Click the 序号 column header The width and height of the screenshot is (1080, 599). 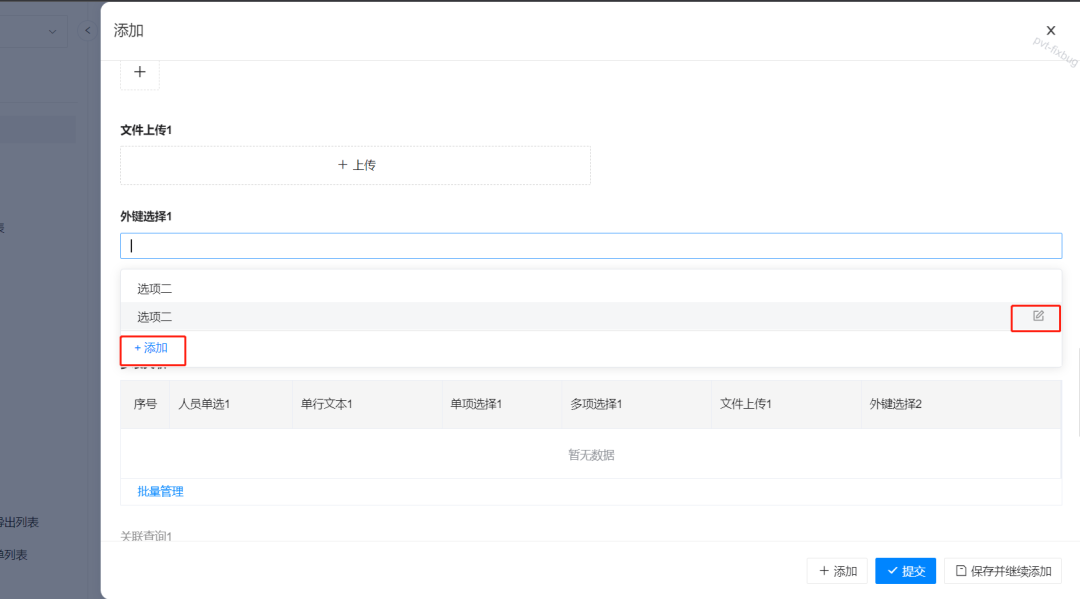pyautogui.click(x=145, y=404)
